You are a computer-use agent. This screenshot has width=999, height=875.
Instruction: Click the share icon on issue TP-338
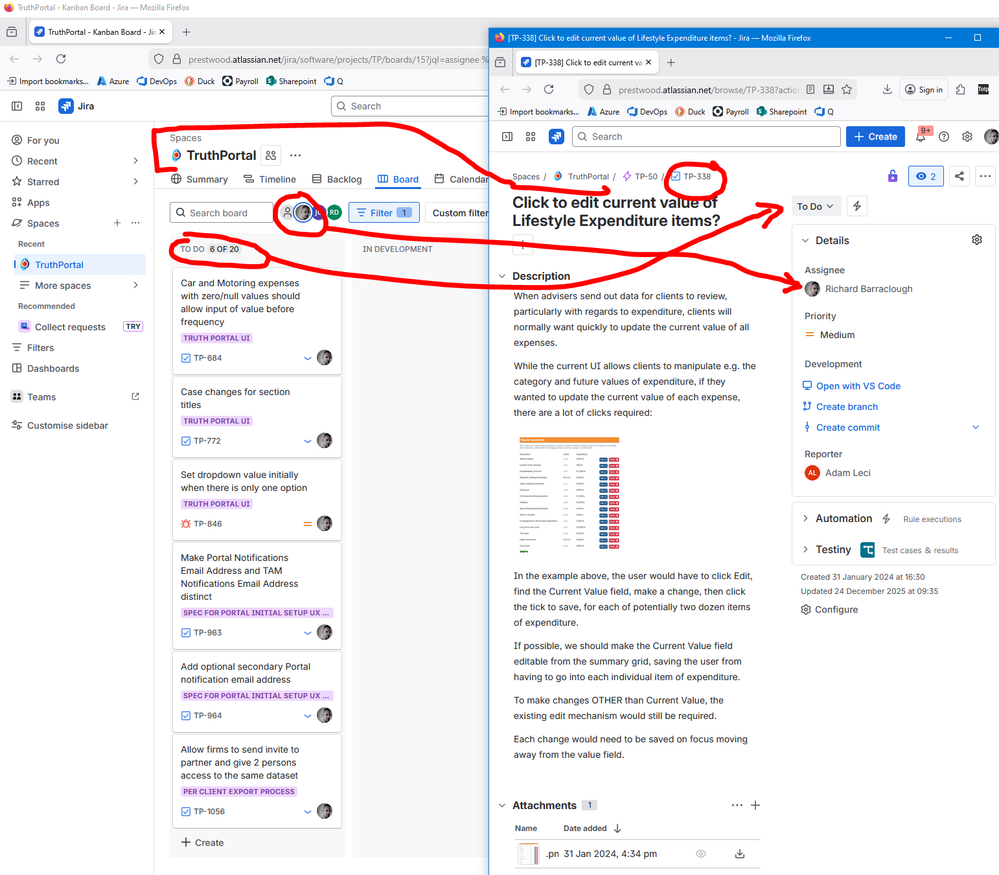tap(958, 175)
